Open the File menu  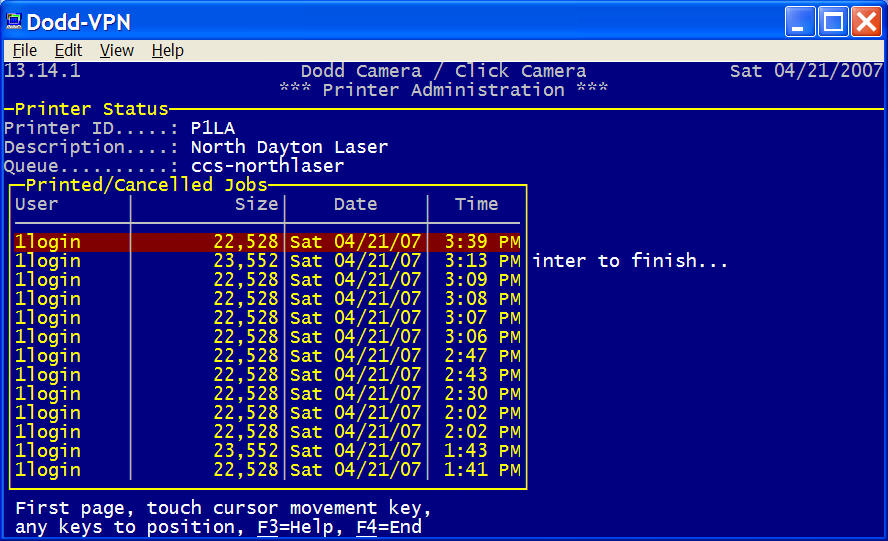pos(24,50)
